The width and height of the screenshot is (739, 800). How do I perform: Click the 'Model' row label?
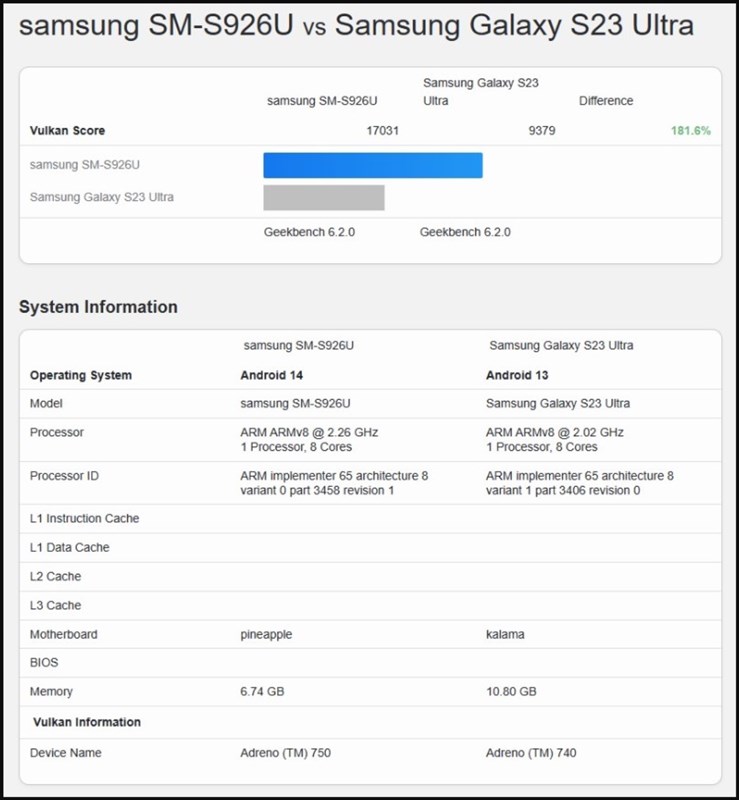point(46,404)
